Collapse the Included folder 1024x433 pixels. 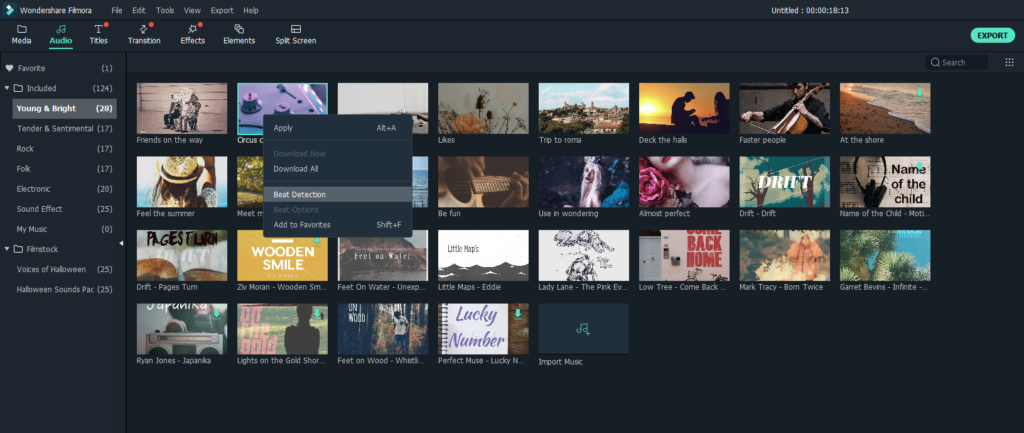pos(10,88)
